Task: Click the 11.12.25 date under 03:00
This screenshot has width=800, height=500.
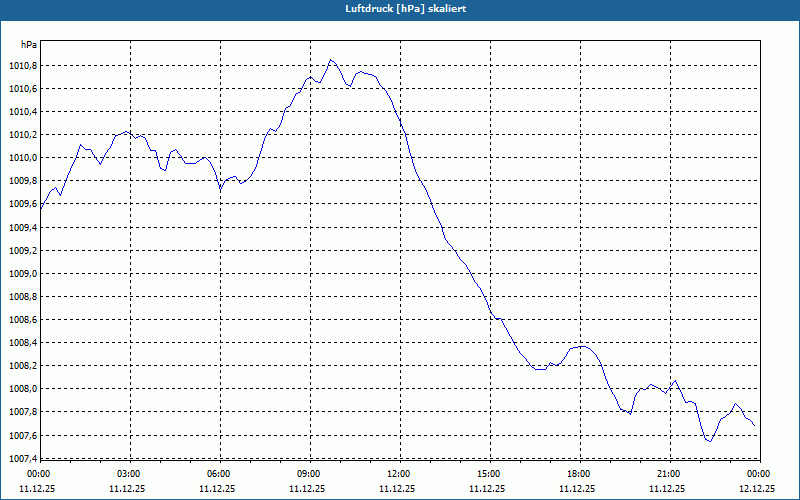Action: (127, 488)
